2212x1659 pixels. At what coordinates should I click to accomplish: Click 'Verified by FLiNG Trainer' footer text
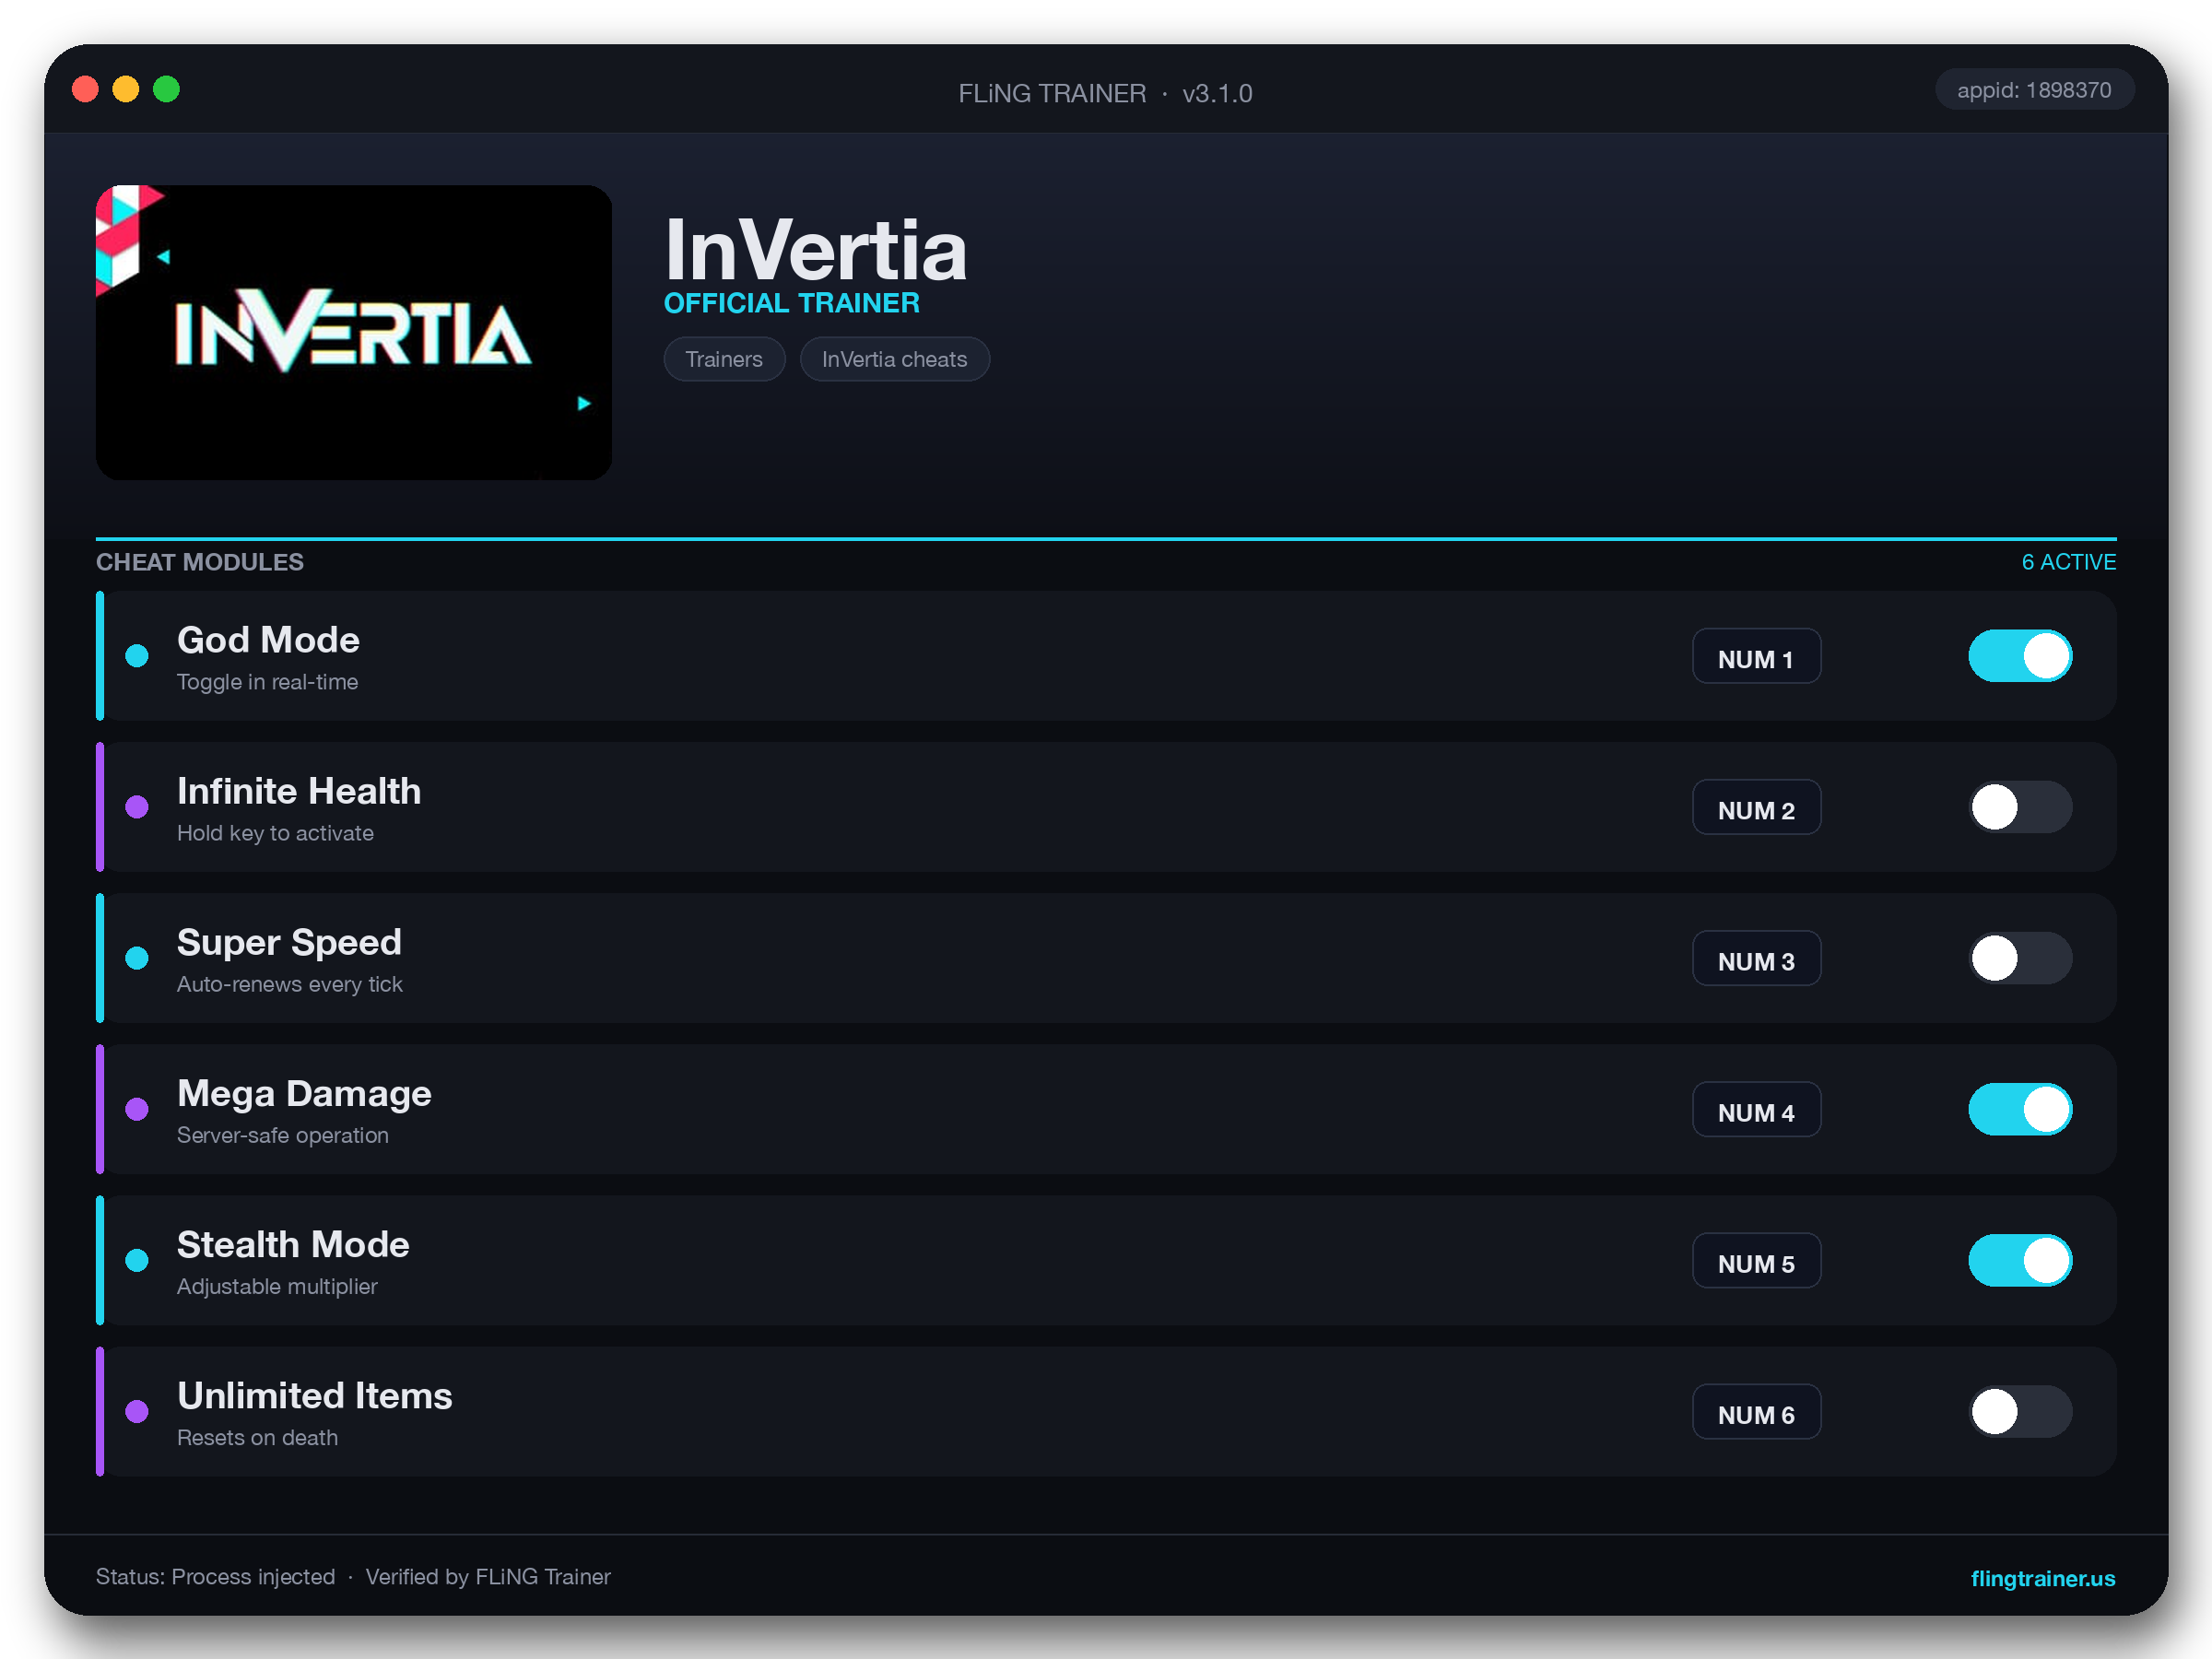(488, 1577)
